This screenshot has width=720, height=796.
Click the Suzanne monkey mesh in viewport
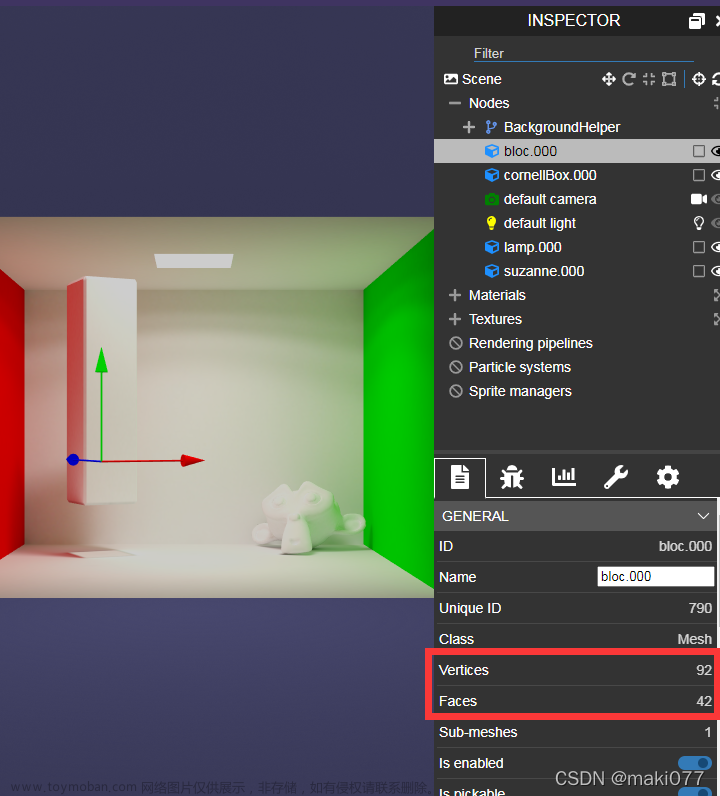click(x=308, y=519)
